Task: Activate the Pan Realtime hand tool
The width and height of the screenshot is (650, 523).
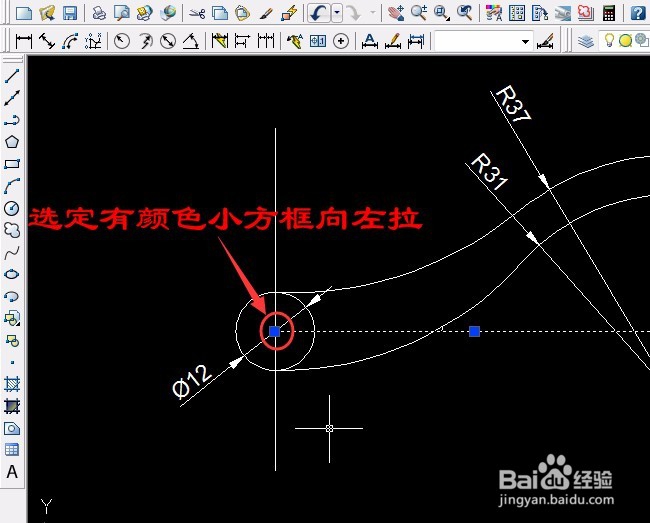Action: [x=396, y=13]
